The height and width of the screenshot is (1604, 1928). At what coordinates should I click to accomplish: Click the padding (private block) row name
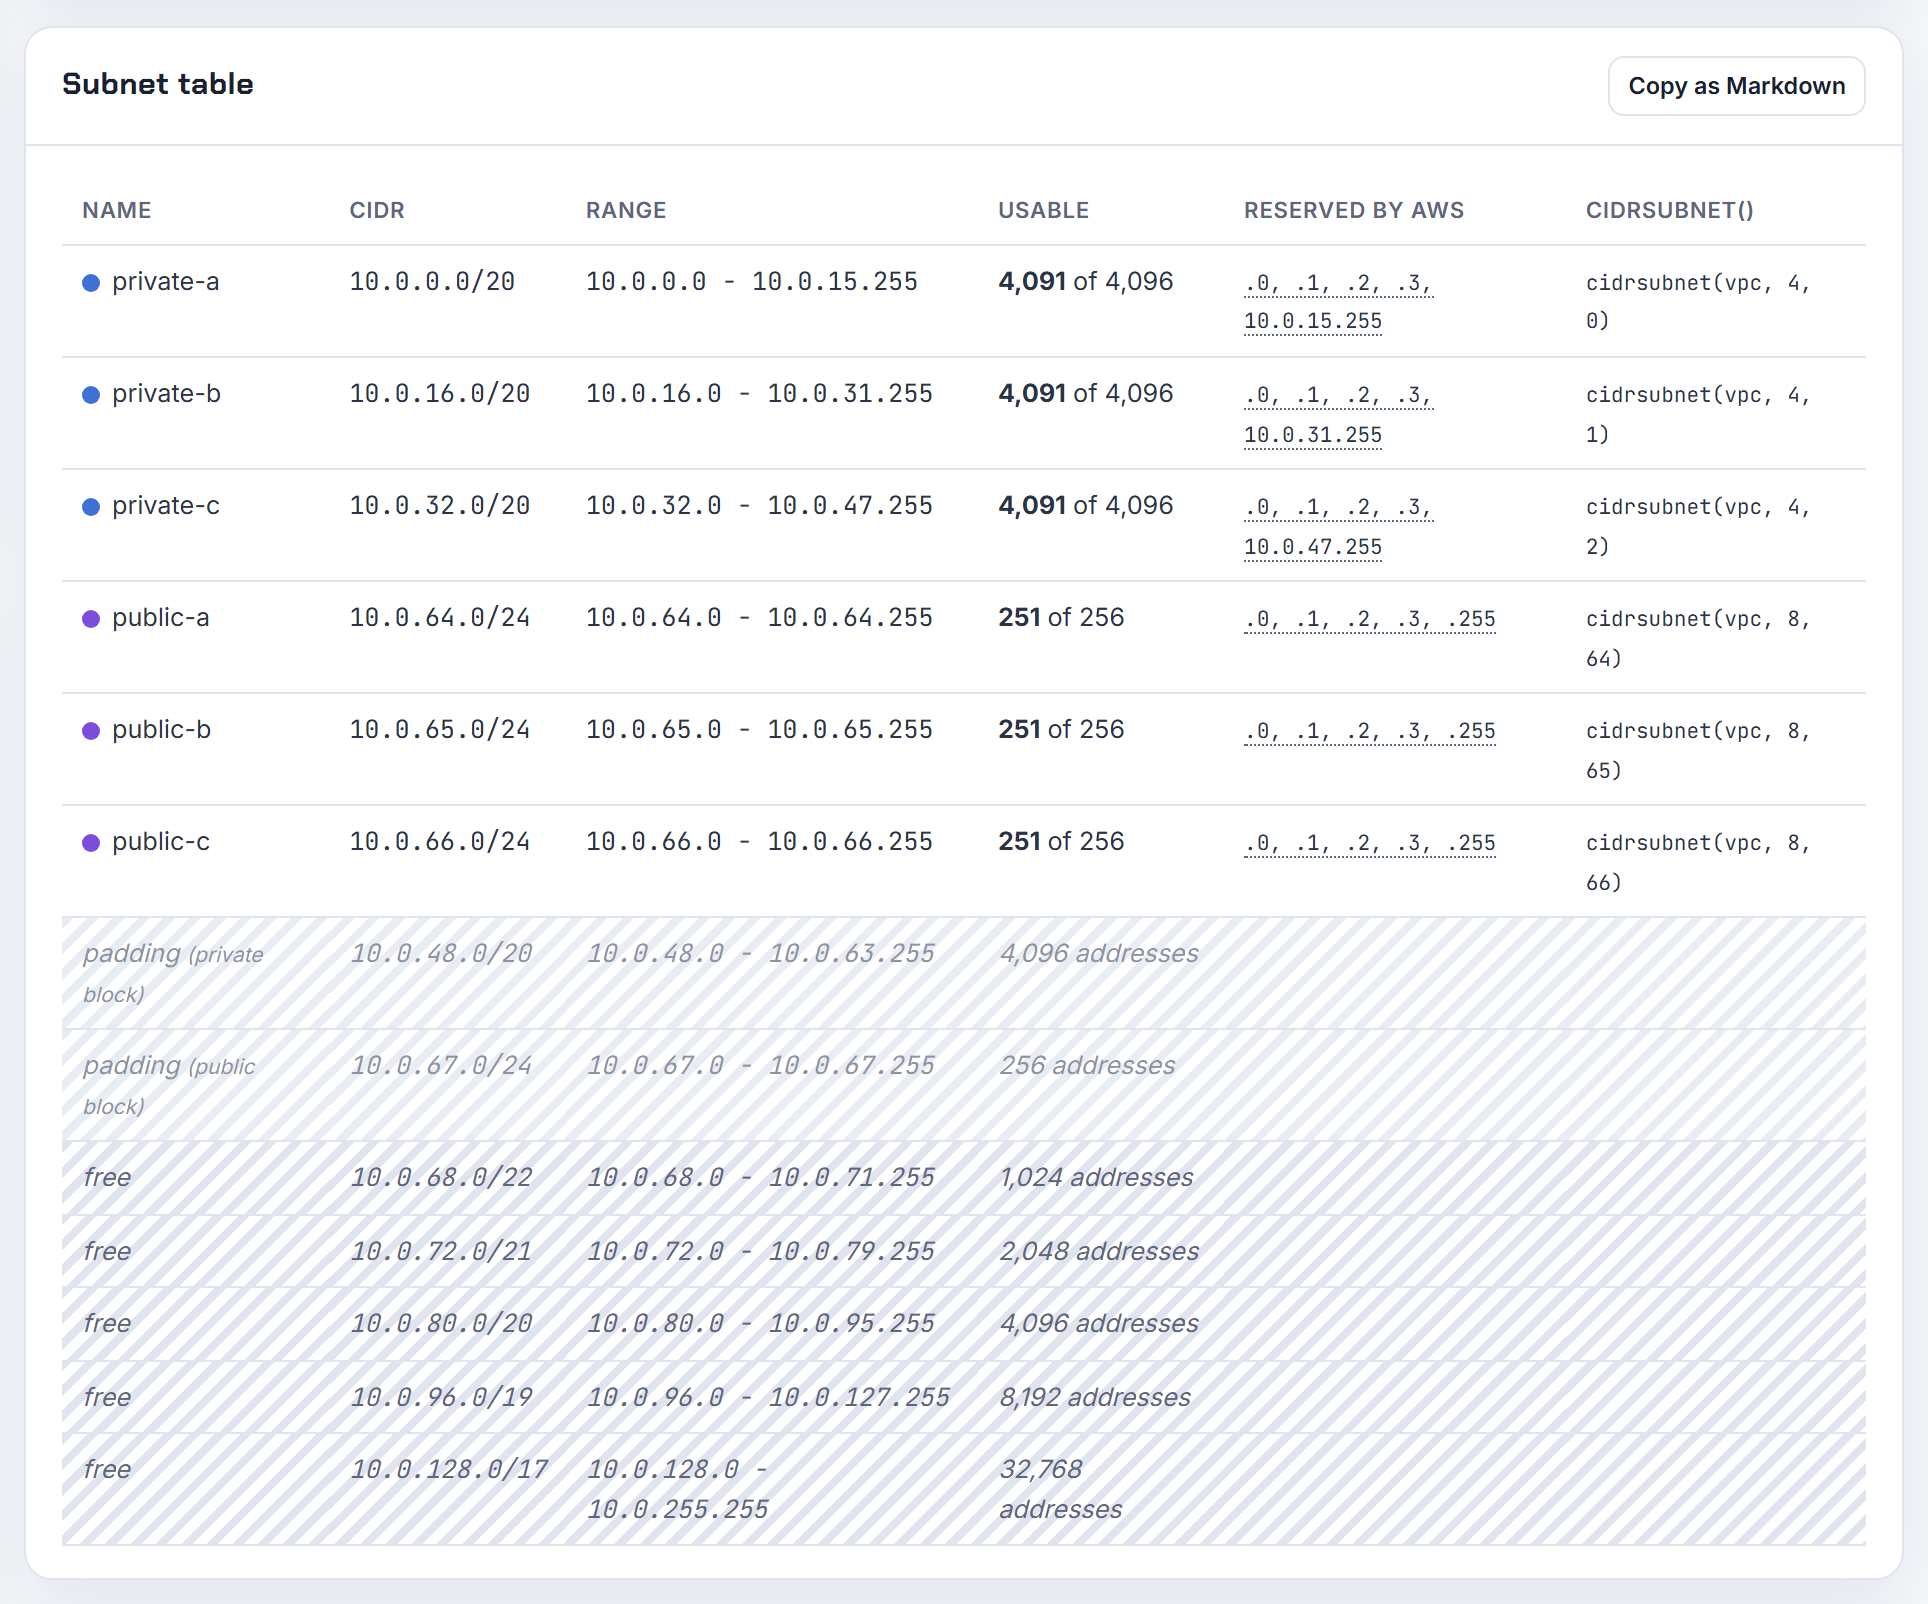click(x=173, y=973)
